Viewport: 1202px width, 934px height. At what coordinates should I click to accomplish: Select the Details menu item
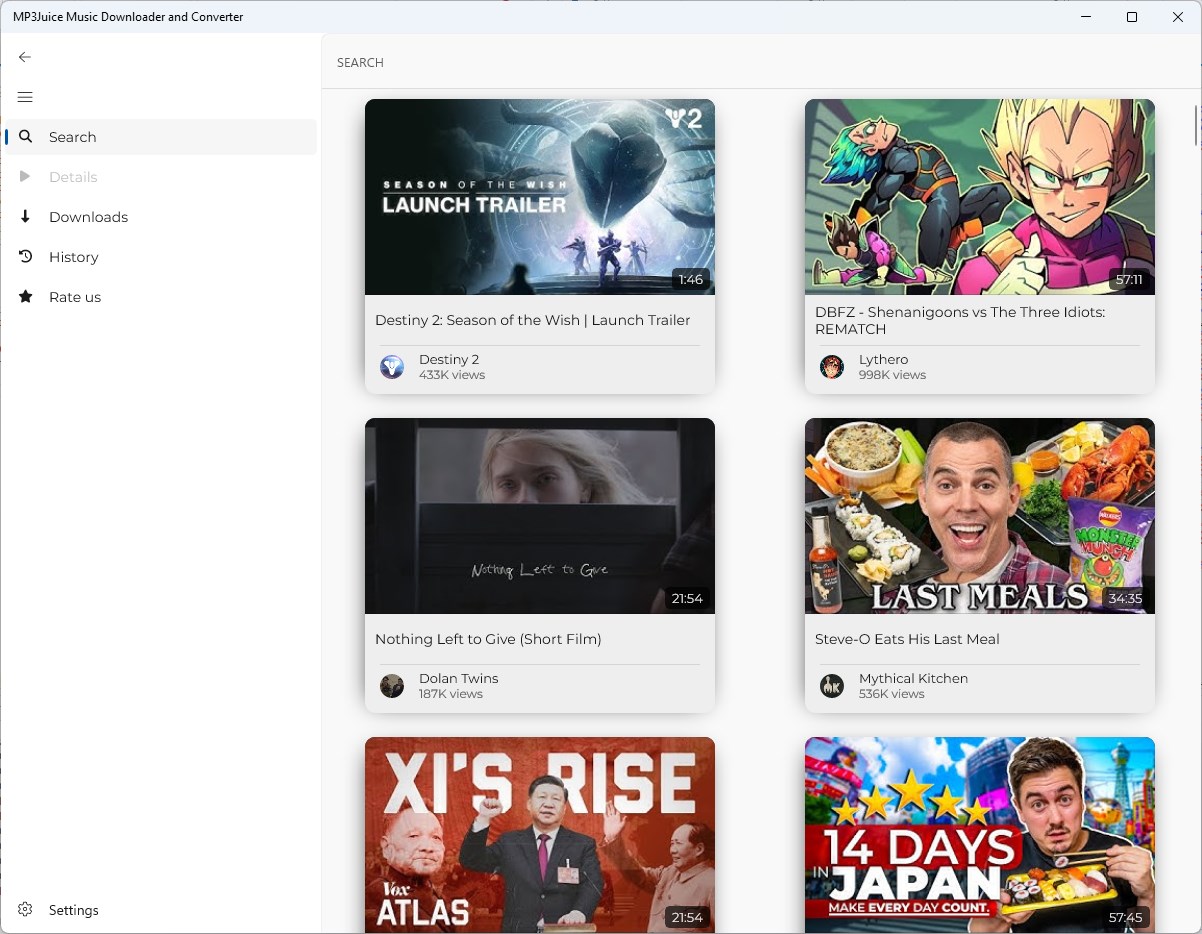pyautogui.click(x=161, y=177)
